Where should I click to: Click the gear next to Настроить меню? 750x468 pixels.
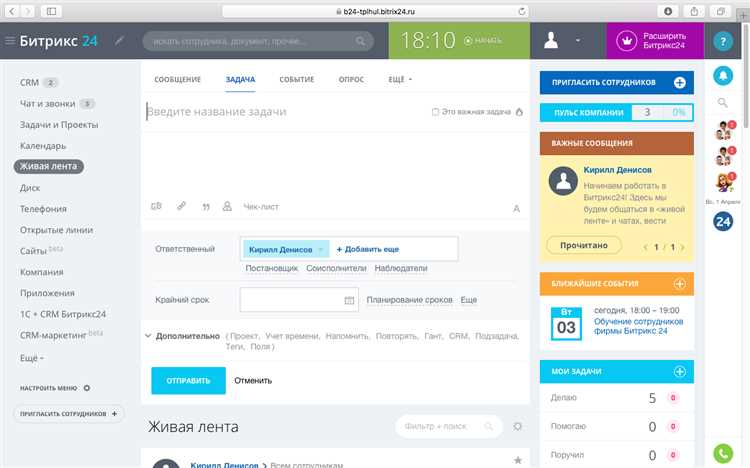pos(87,388)
